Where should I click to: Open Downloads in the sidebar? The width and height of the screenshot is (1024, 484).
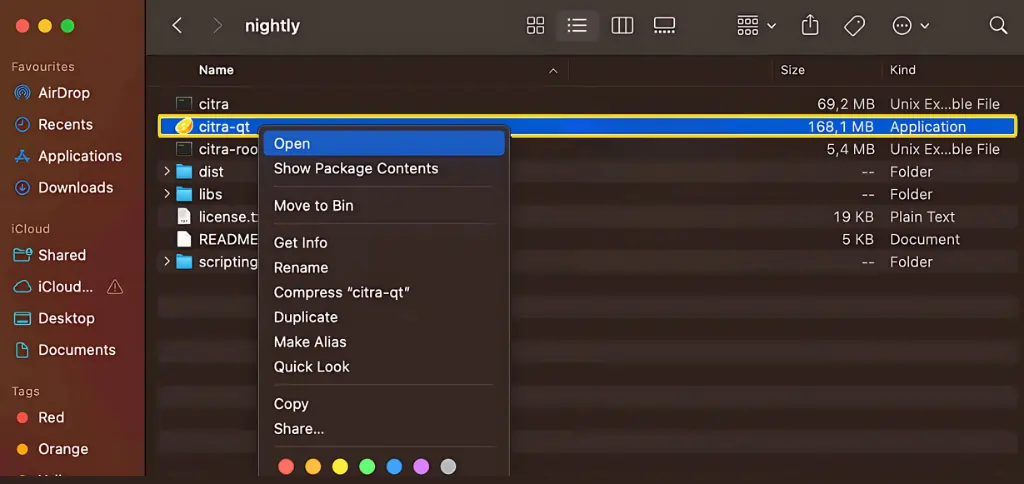pyautogui.click(x=75, y=188)
